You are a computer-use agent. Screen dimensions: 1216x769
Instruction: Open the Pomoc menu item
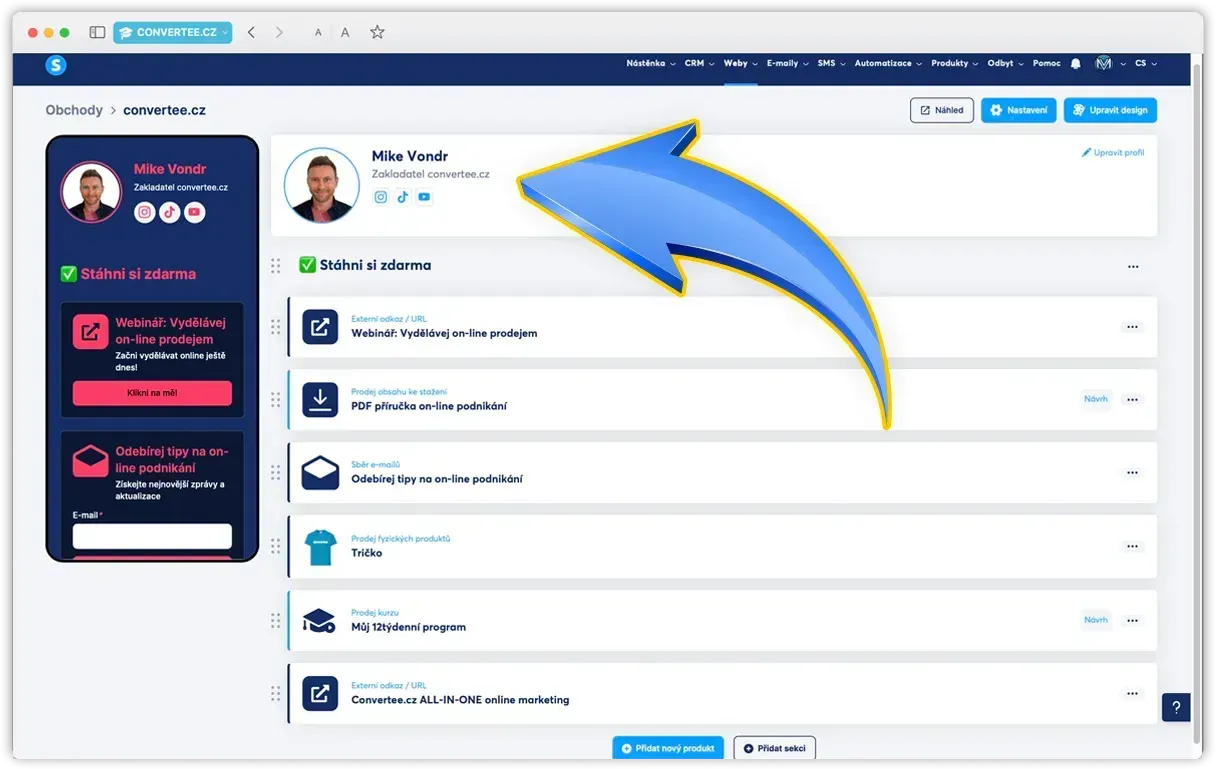pos(1047,63)
